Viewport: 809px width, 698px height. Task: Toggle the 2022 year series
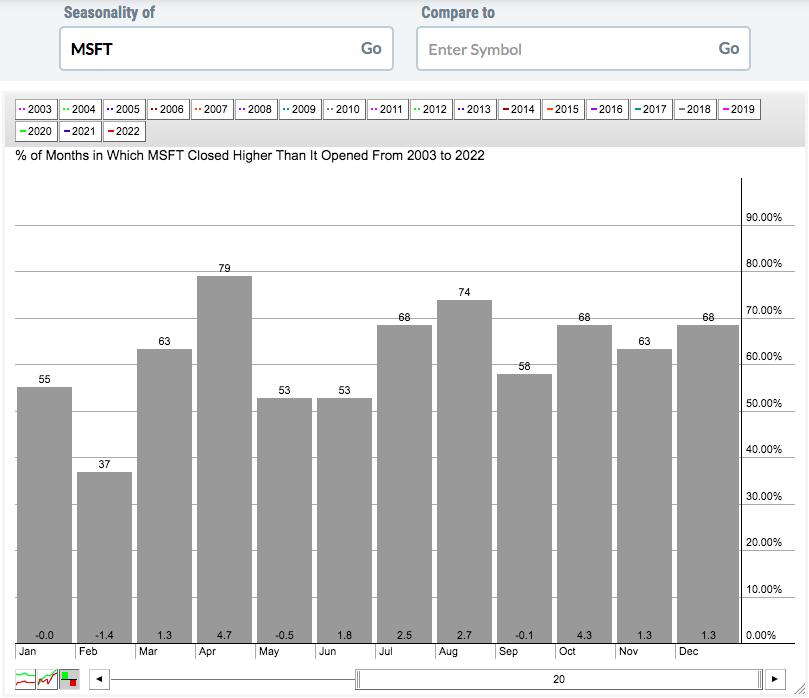click(124, 131)
